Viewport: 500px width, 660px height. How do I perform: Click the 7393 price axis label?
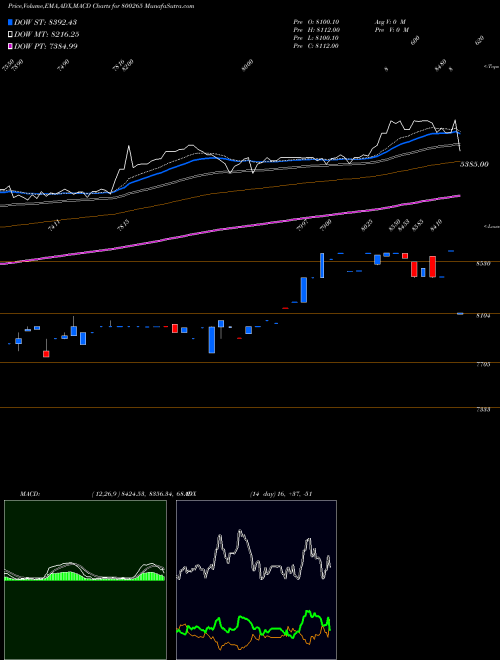[x=483, y=409]
